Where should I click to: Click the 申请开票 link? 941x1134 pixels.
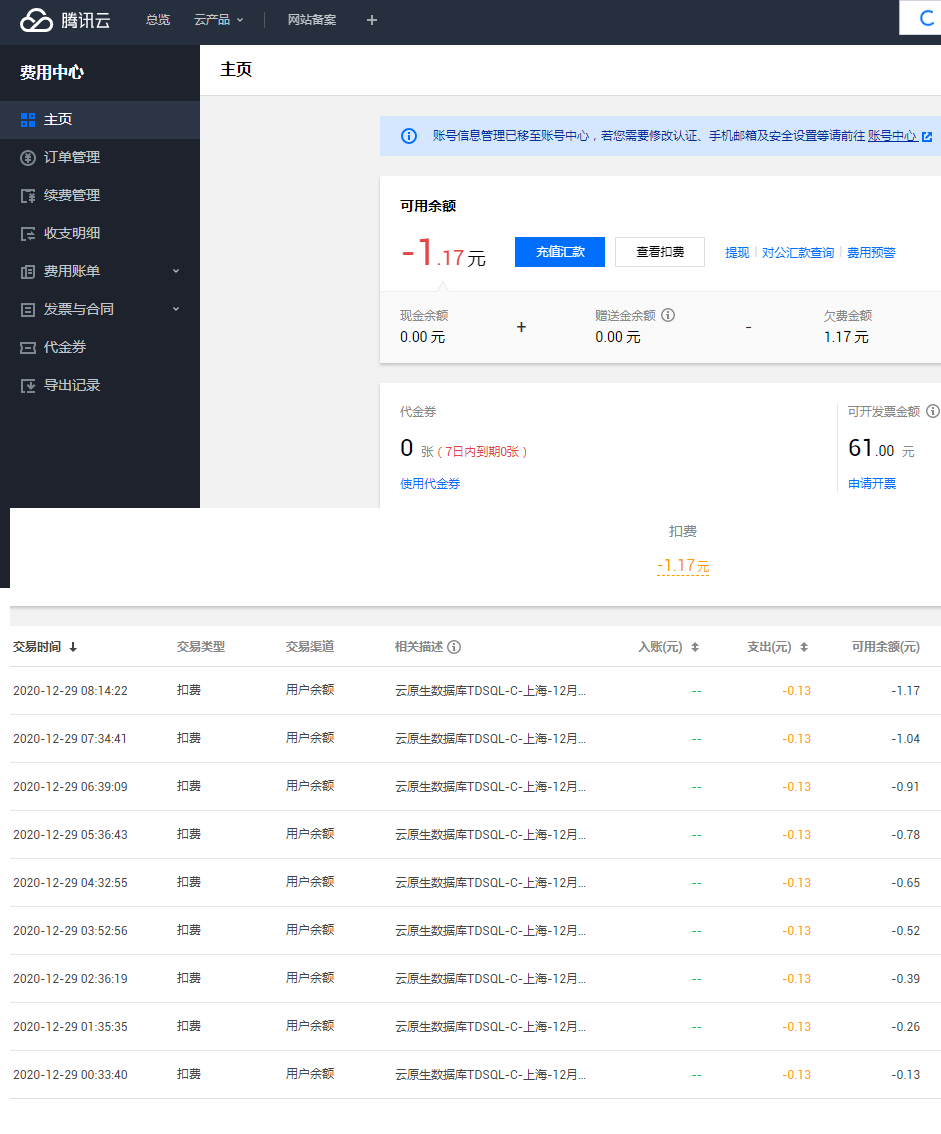tap(872, 484)
